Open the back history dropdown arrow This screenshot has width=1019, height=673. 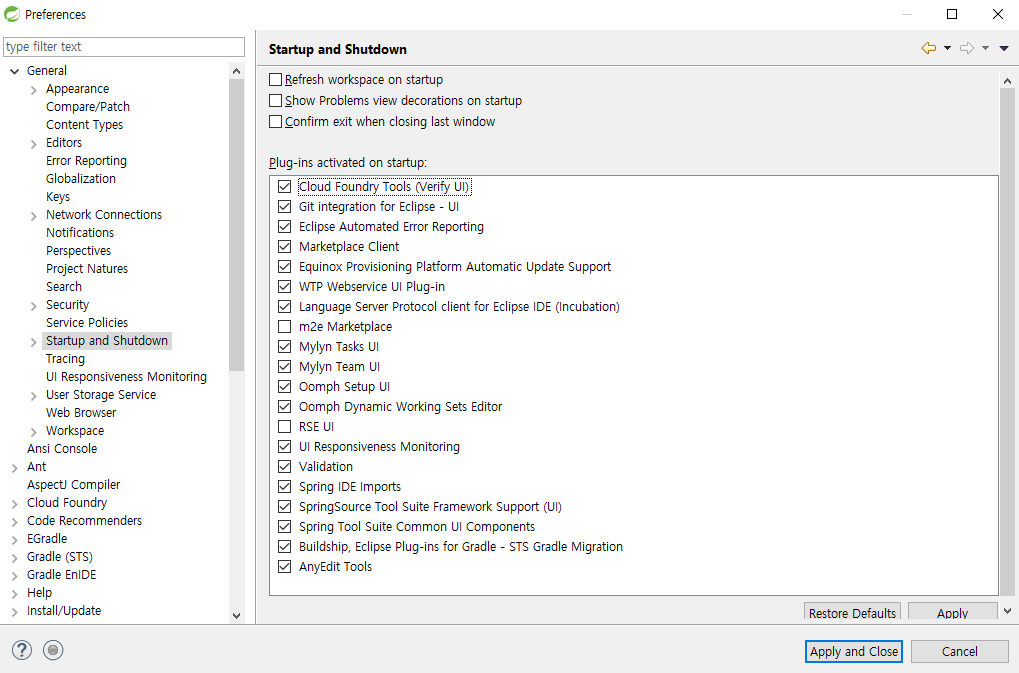(x=947, y=48)
